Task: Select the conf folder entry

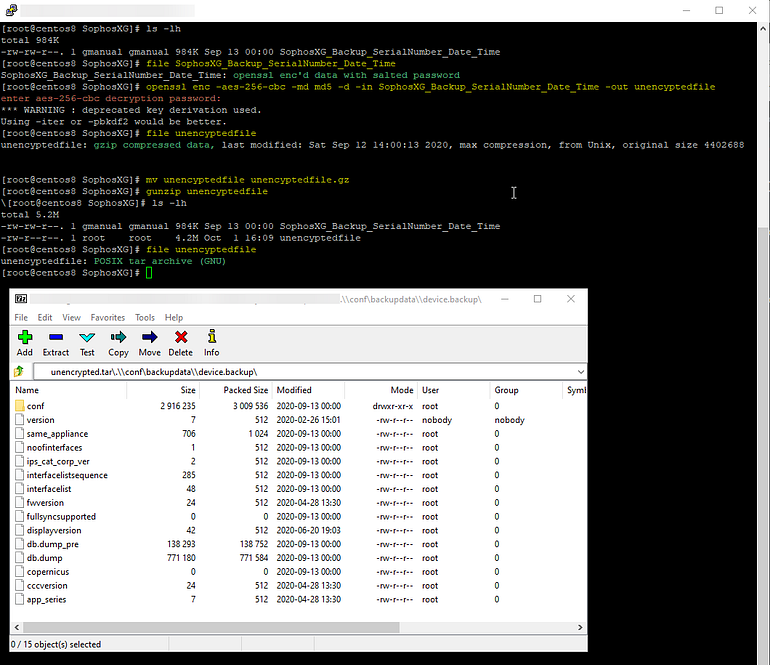Action: point(35,406)
